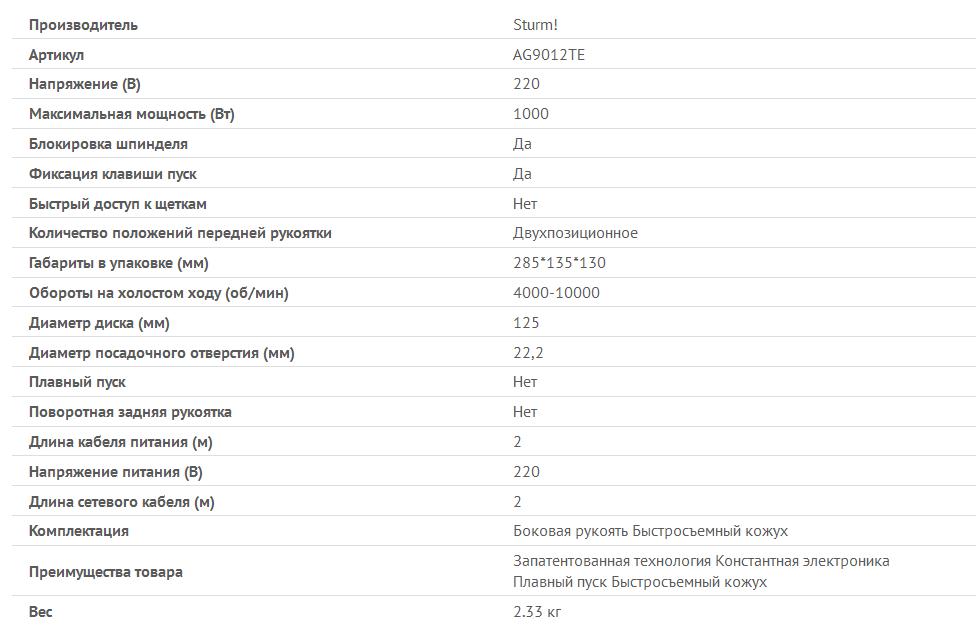
Task: Click the Поворотная задняя рукоятка label
Action: tap(129, 413)
